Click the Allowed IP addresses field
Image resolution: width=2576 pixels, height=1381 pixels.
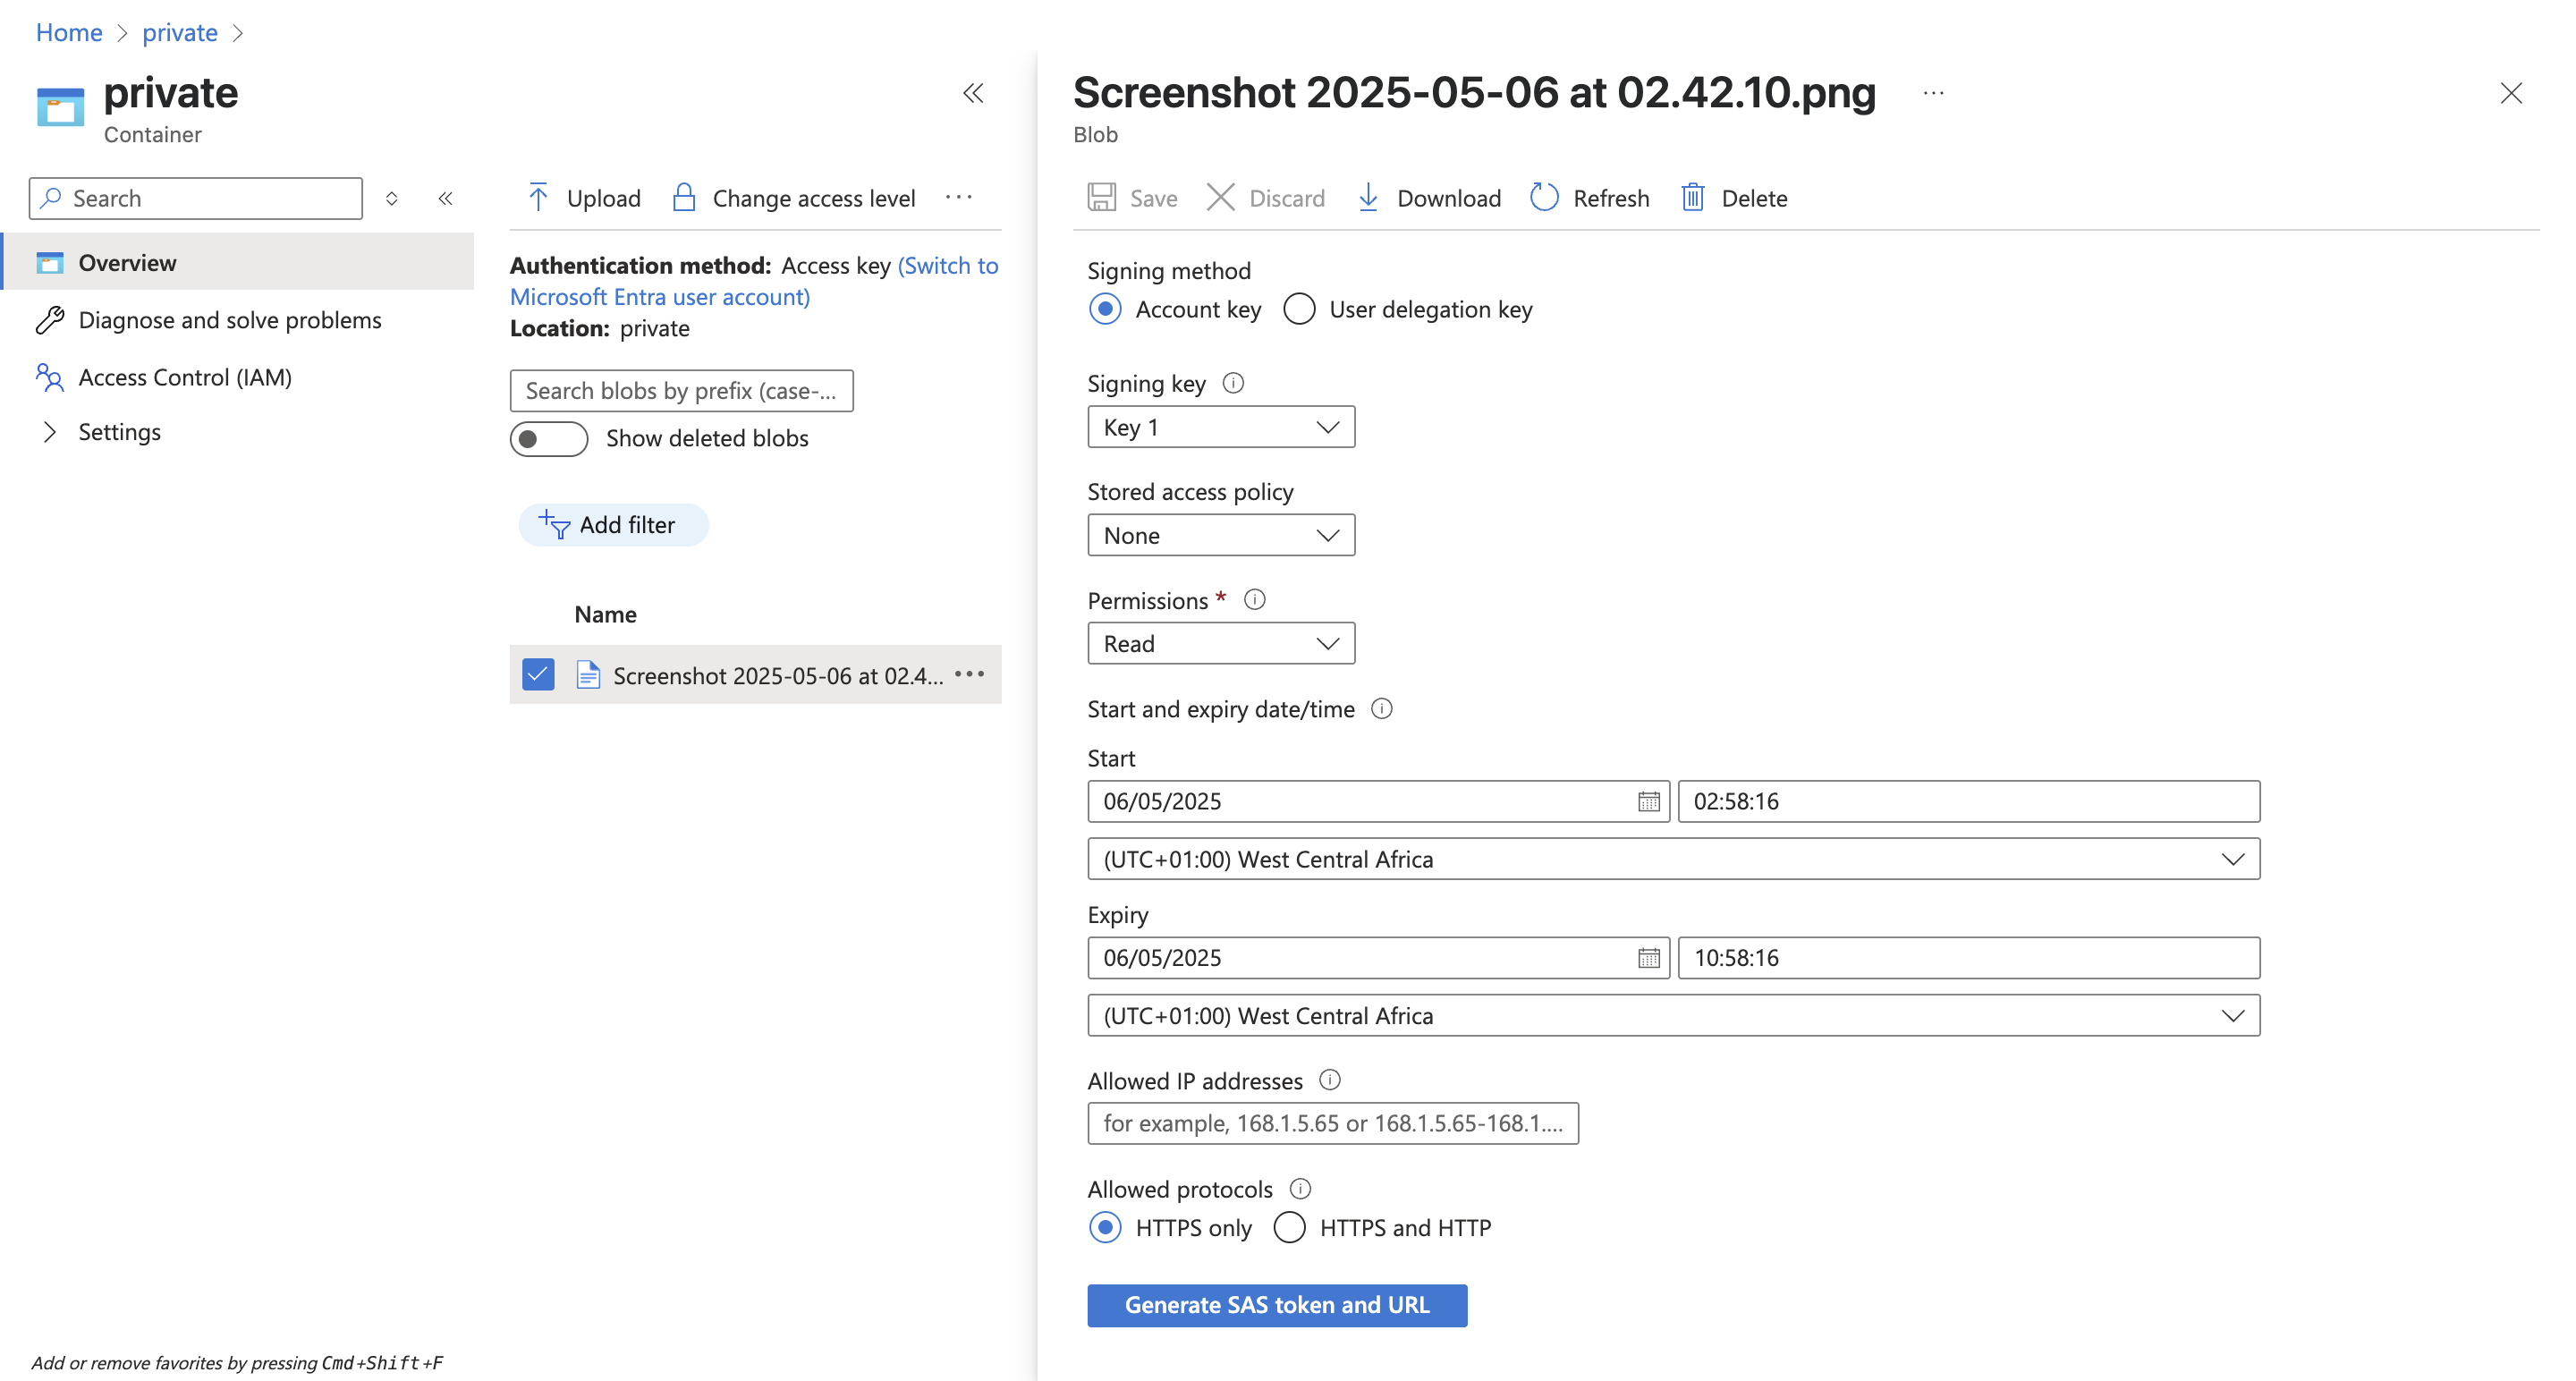coord(1333,1123)
